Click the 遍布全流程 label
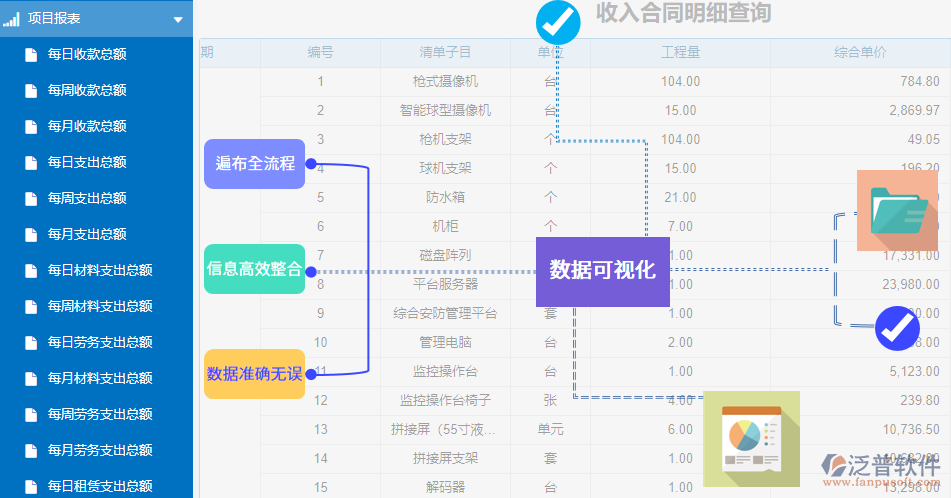 click(x=254, y=164)
